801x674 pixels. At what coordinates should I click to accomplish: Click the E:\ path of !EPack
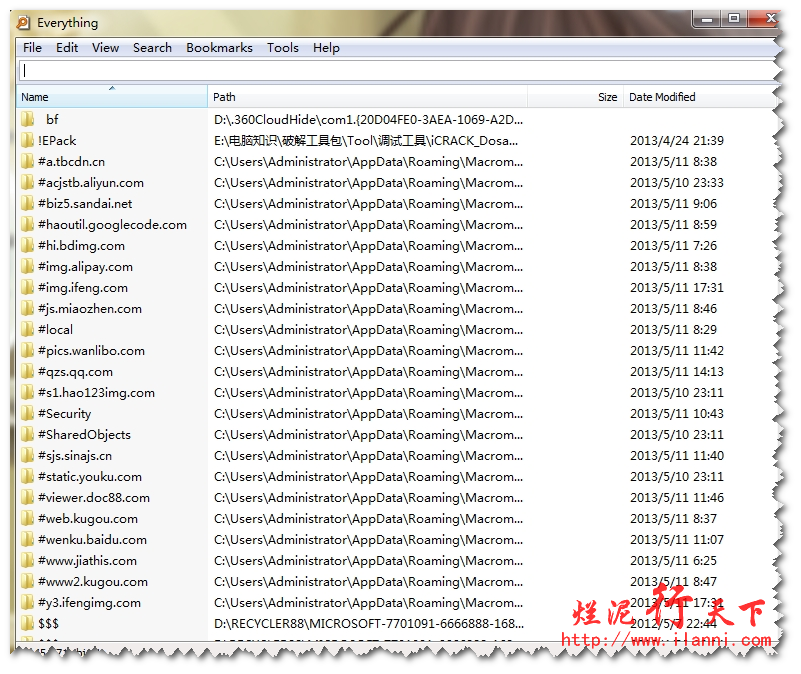366,141
